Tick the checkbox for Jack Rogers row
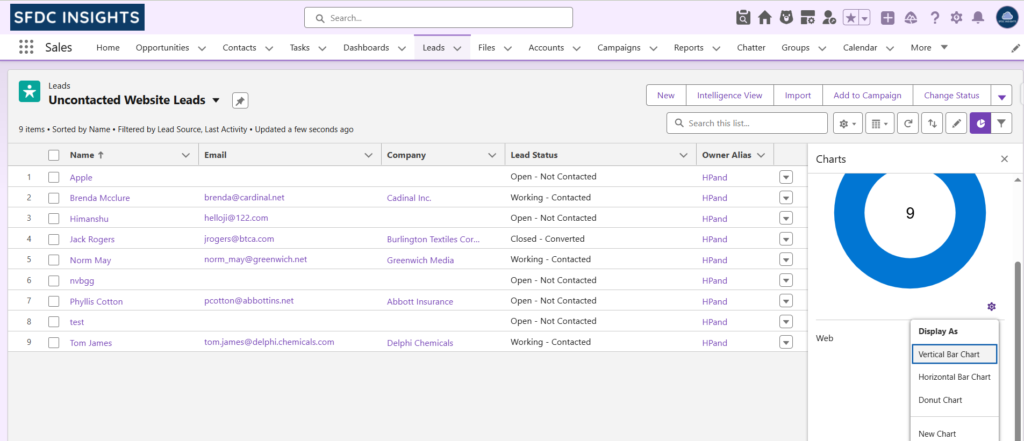Screen dimensions: 1024x441 54,239
